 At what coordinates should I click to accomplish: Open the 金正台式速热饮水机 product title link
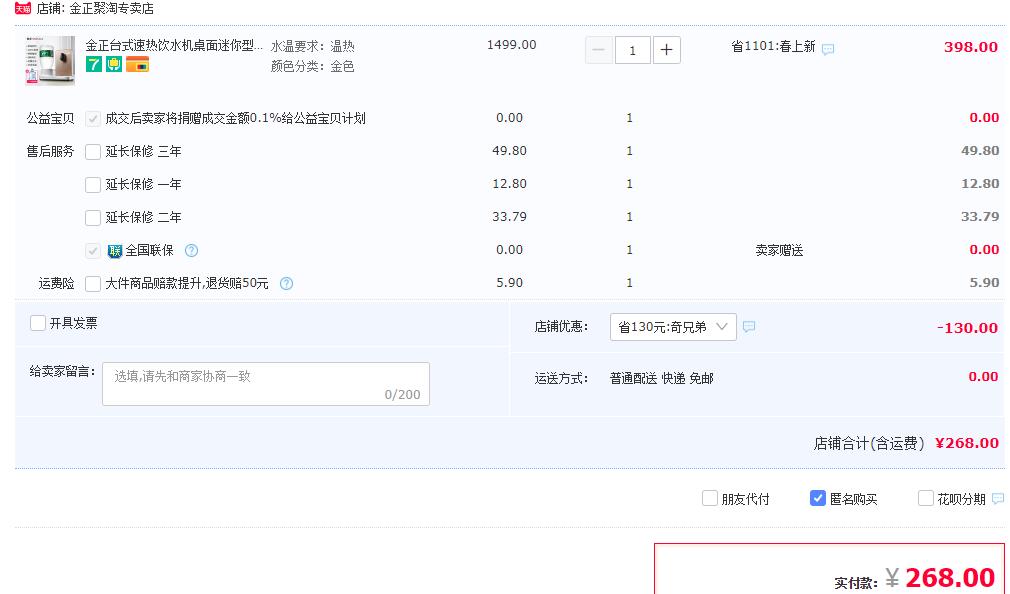[x=174, y=46]
